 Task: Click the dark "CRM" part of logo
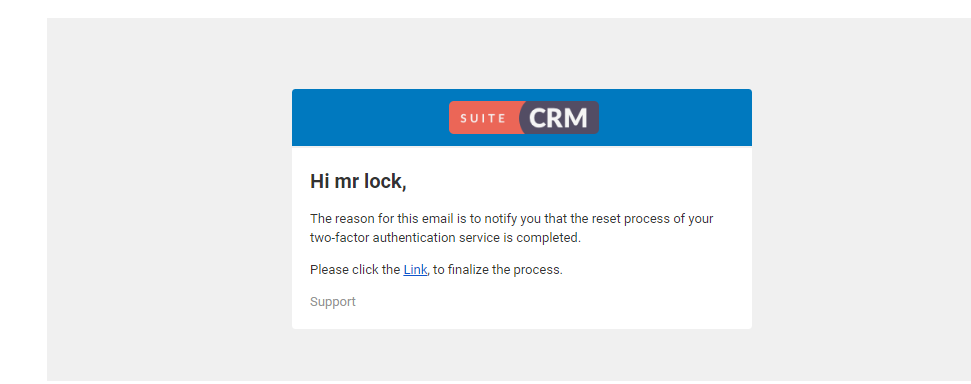coord(560,118)
